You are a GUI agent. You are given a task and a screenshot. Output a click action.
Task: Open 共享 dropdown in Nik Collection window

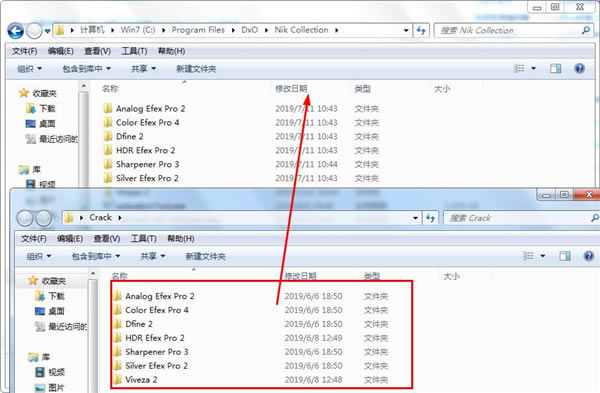(x=143, y=69)
